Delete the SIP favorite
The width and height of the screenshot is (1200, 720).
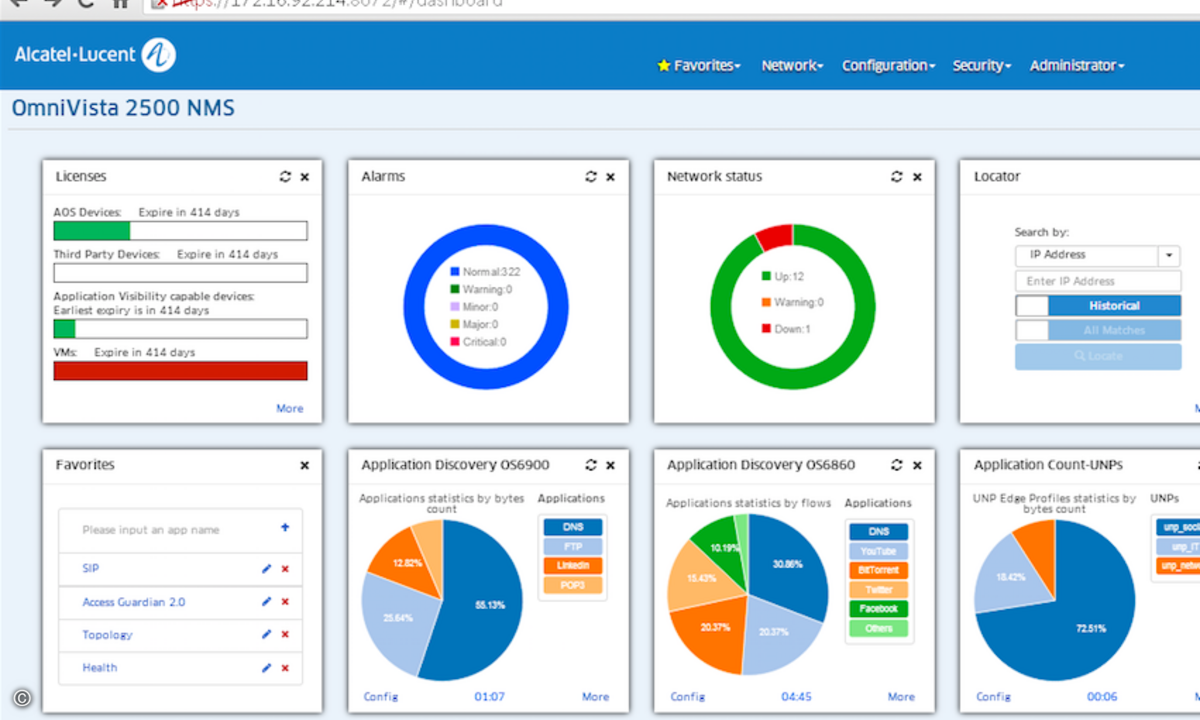click(x=285, y=569)
